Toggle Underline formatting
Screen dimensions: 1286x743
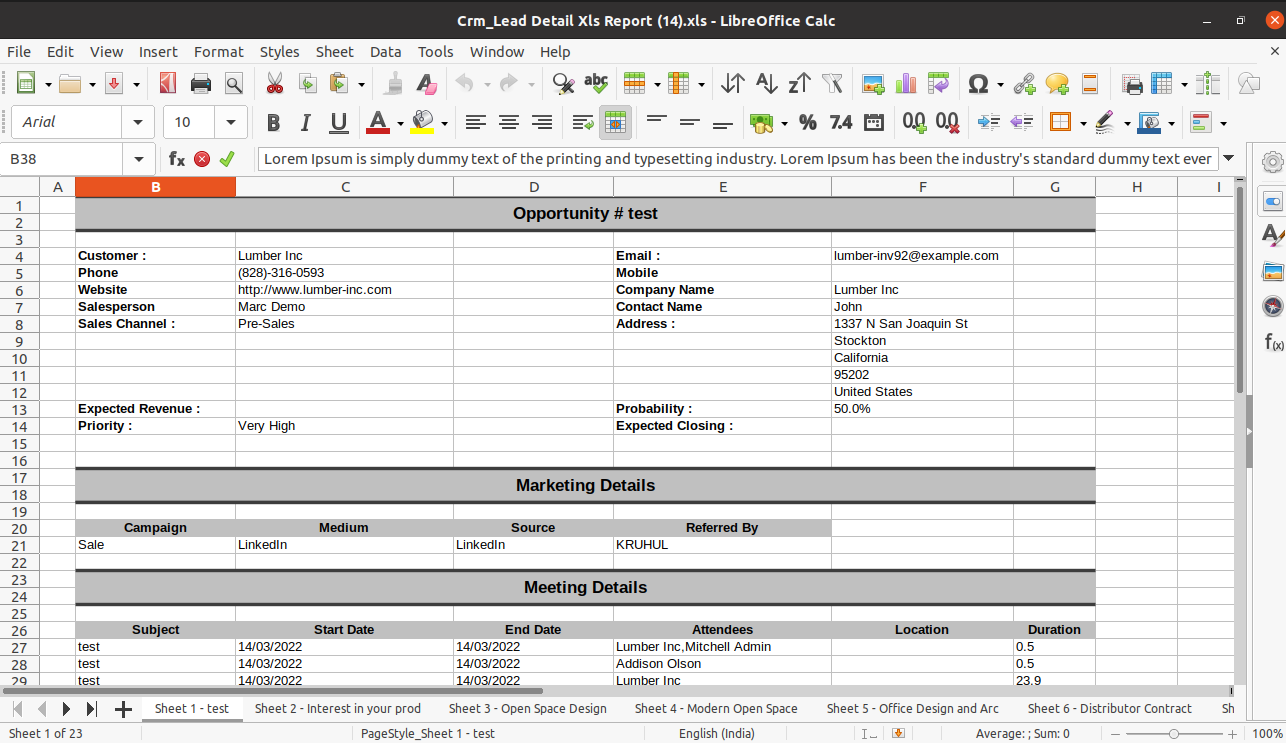(339, 122)
